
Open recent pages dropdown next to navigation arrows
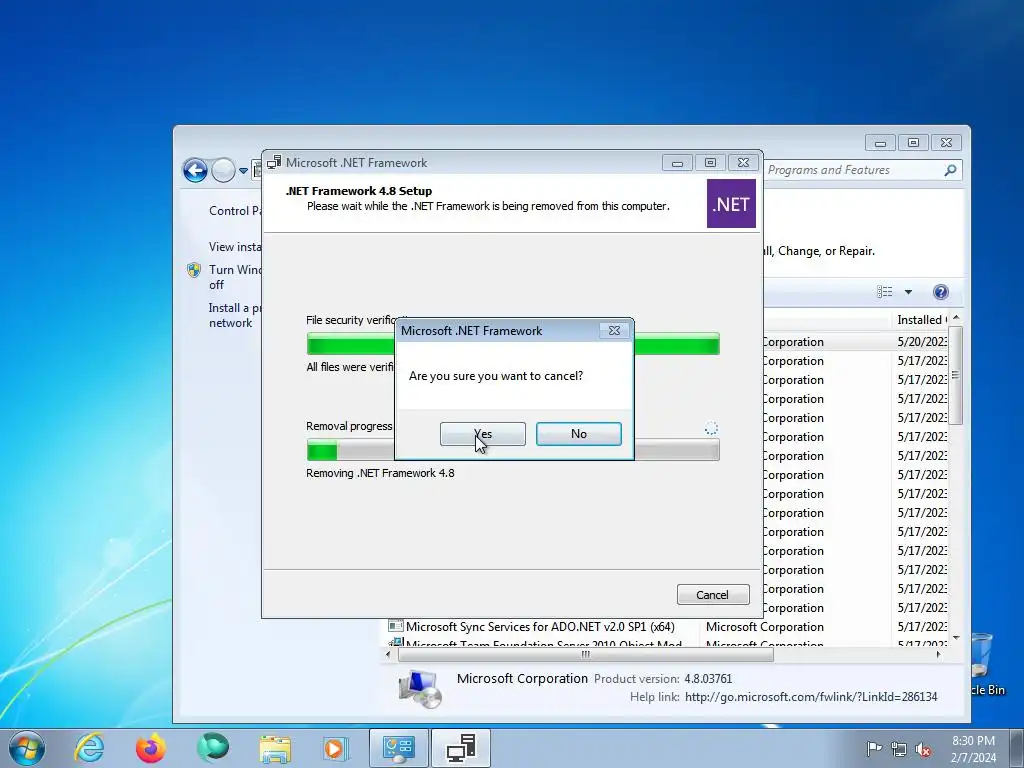243,170
